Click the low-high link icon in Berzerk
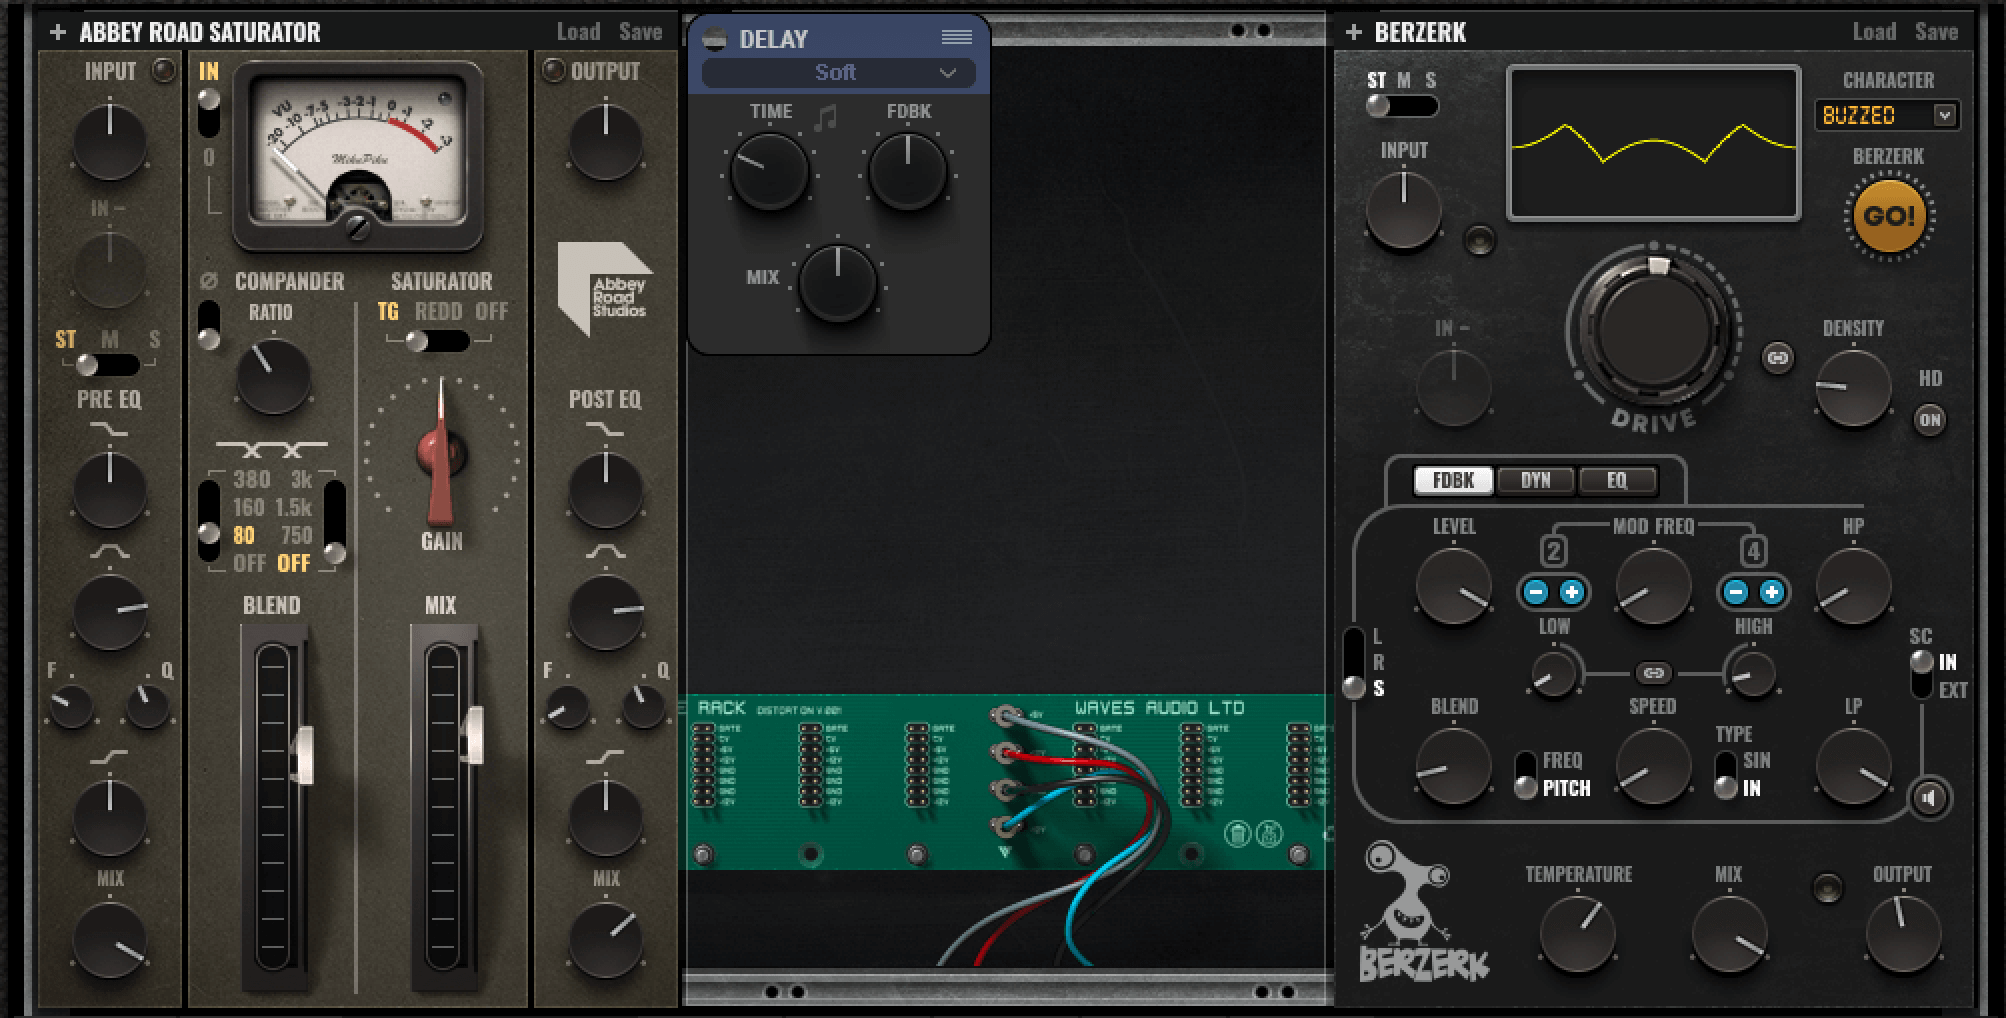 click(1653, 673)
